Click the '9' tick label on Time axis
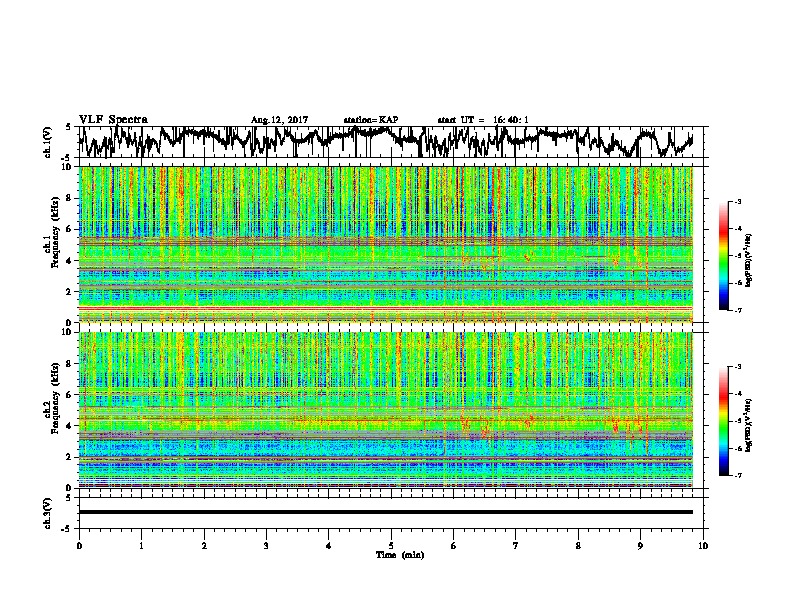This screenshot has width=792, height=612. tap(640, 546)
